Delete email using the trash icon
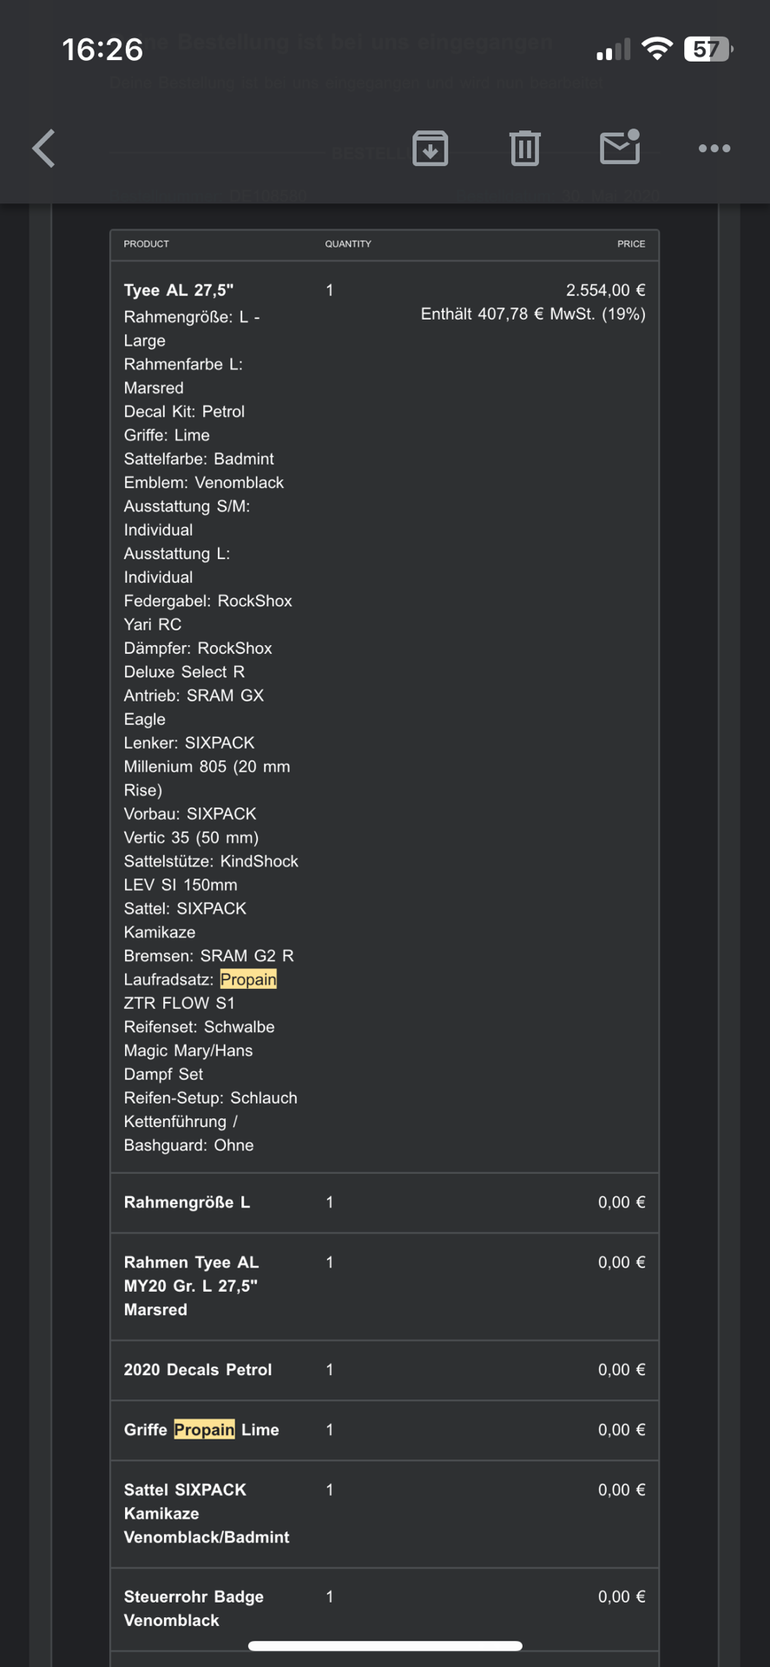Viewport: 770px width, 1667px height. point(525,148)
